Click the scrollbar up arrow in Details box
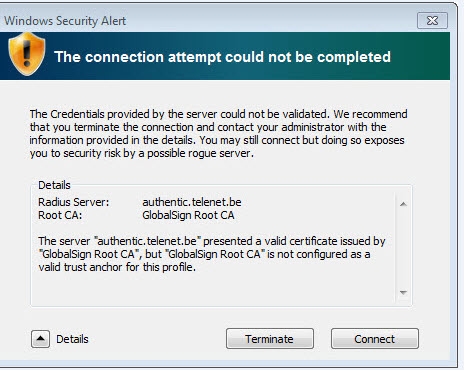 point(403,204)
